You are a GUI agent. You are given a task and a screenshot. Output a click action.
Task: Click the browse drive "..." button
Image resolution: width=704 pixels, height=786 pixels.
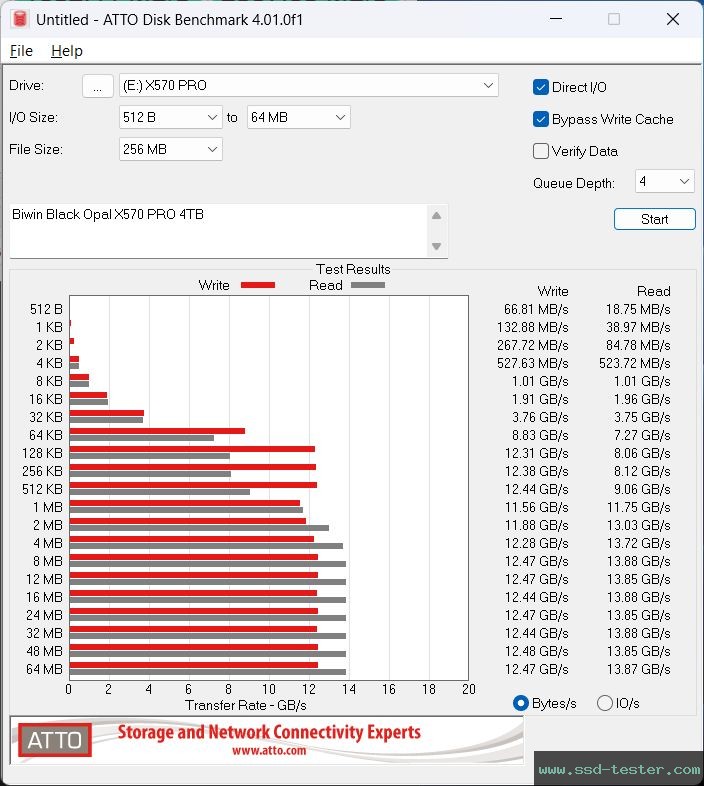(97, 86)
